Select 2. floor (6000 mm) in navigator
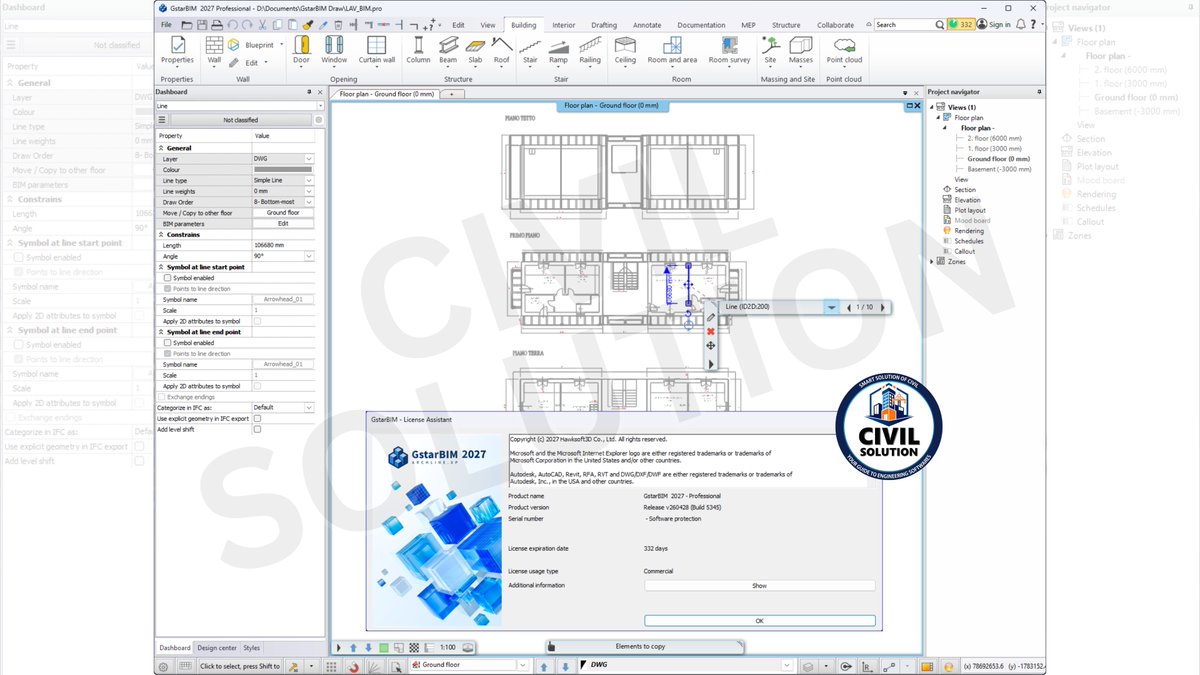This screenshot has width=1200, height=675. tap(995, 138)
